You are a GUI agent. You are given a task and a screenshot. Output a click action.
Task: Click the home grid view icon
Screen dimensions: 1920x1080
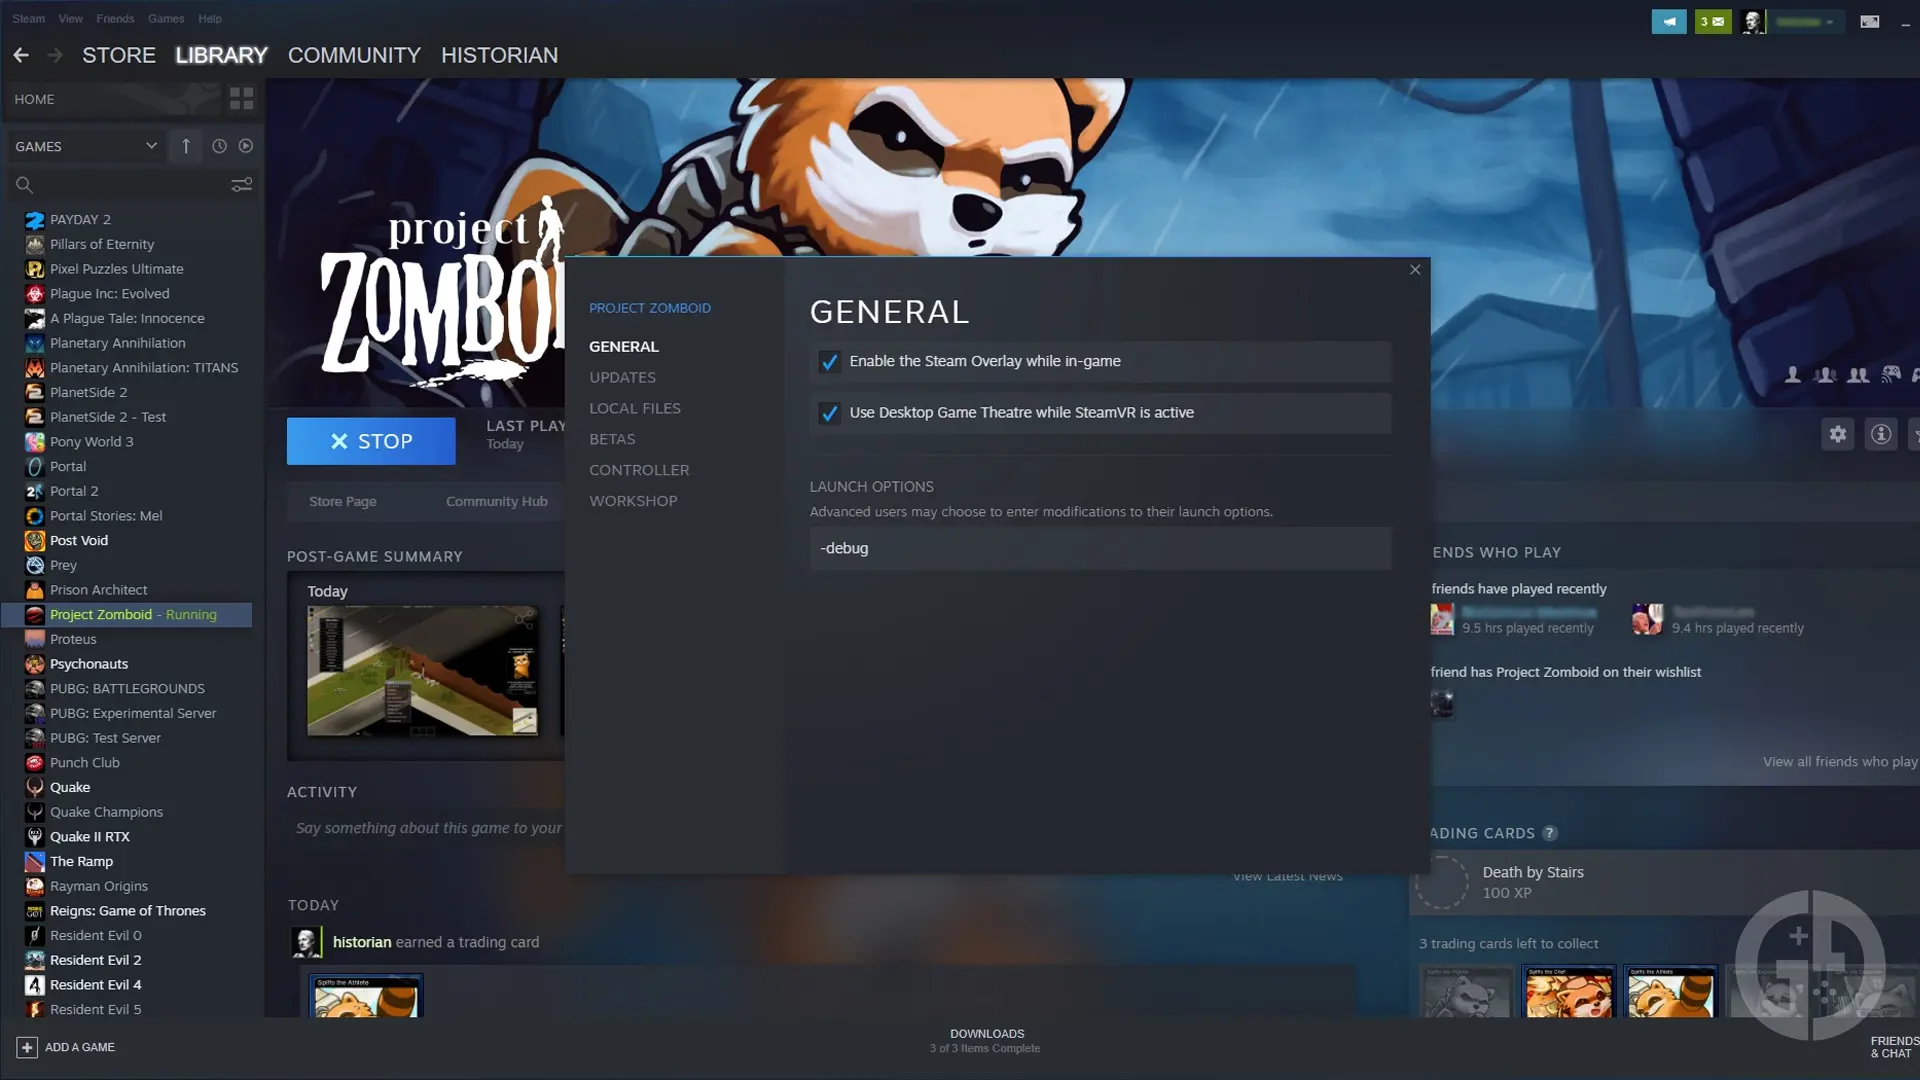(x=243, y=99)
